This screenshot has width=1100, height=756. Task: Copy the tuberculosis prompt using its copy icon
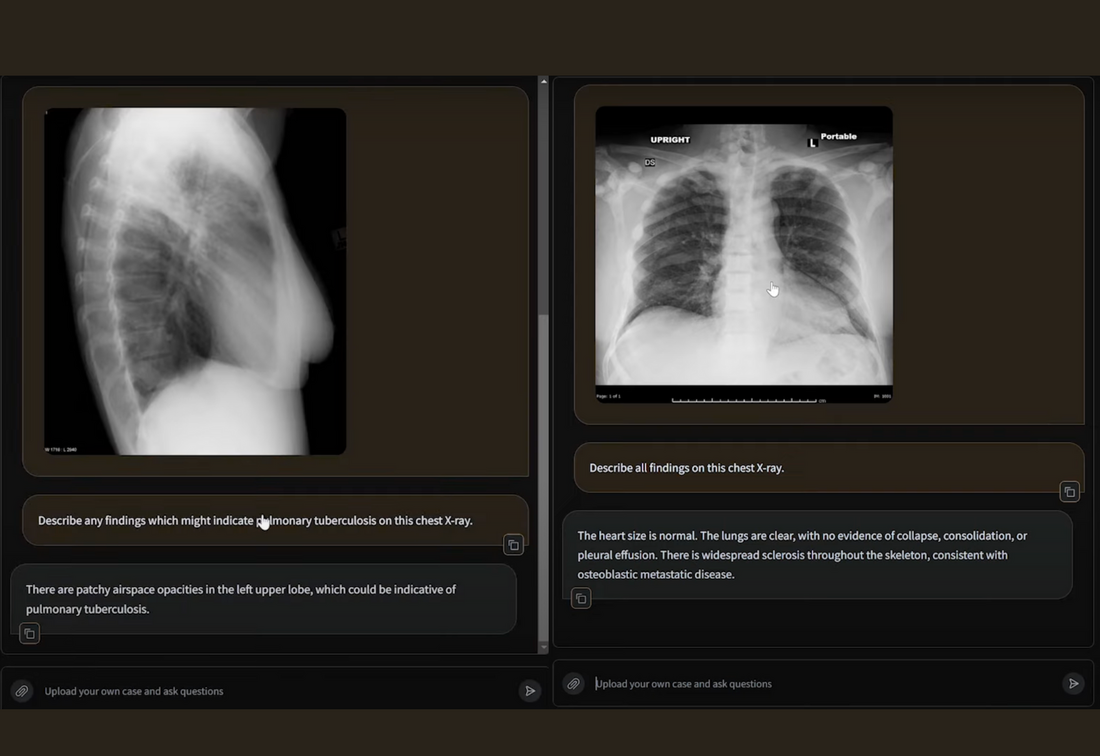pos(513,545)
